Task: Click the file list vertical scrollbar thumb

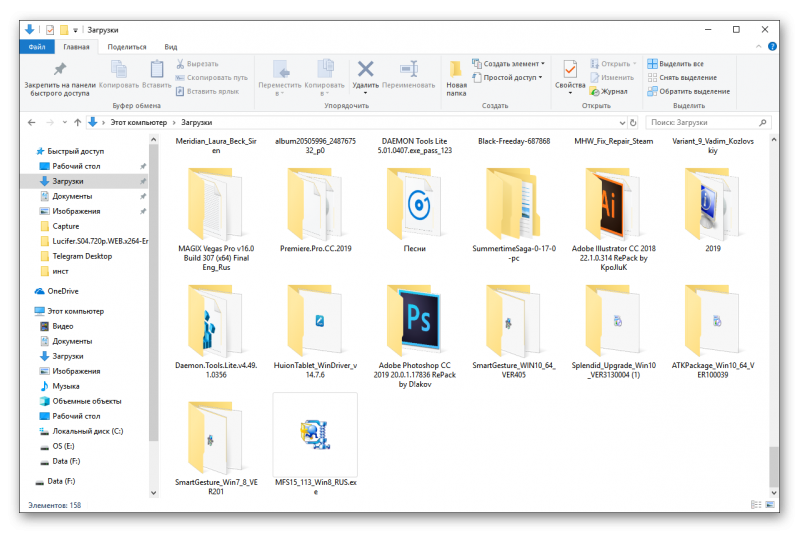Action: click(773, 466)
